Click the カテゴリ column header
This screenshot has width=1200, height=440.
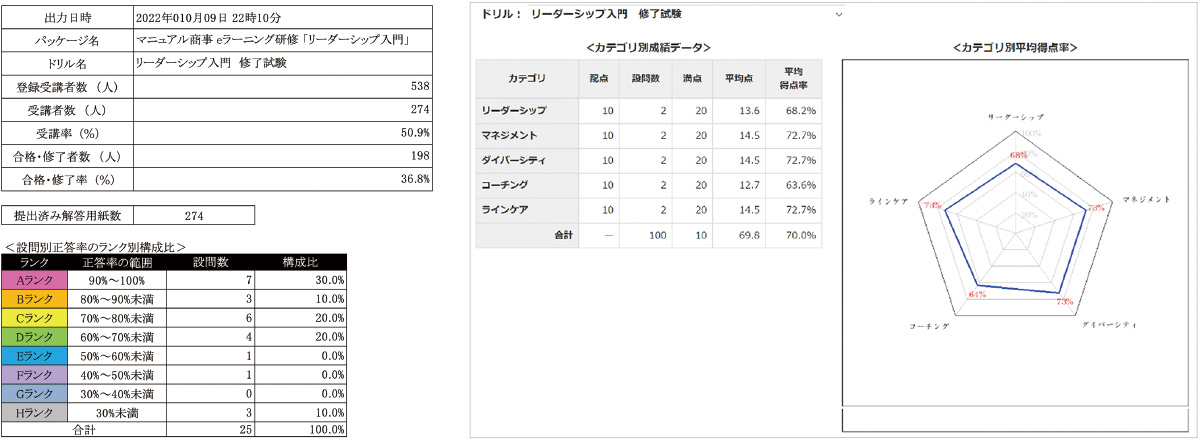[527, 77]
